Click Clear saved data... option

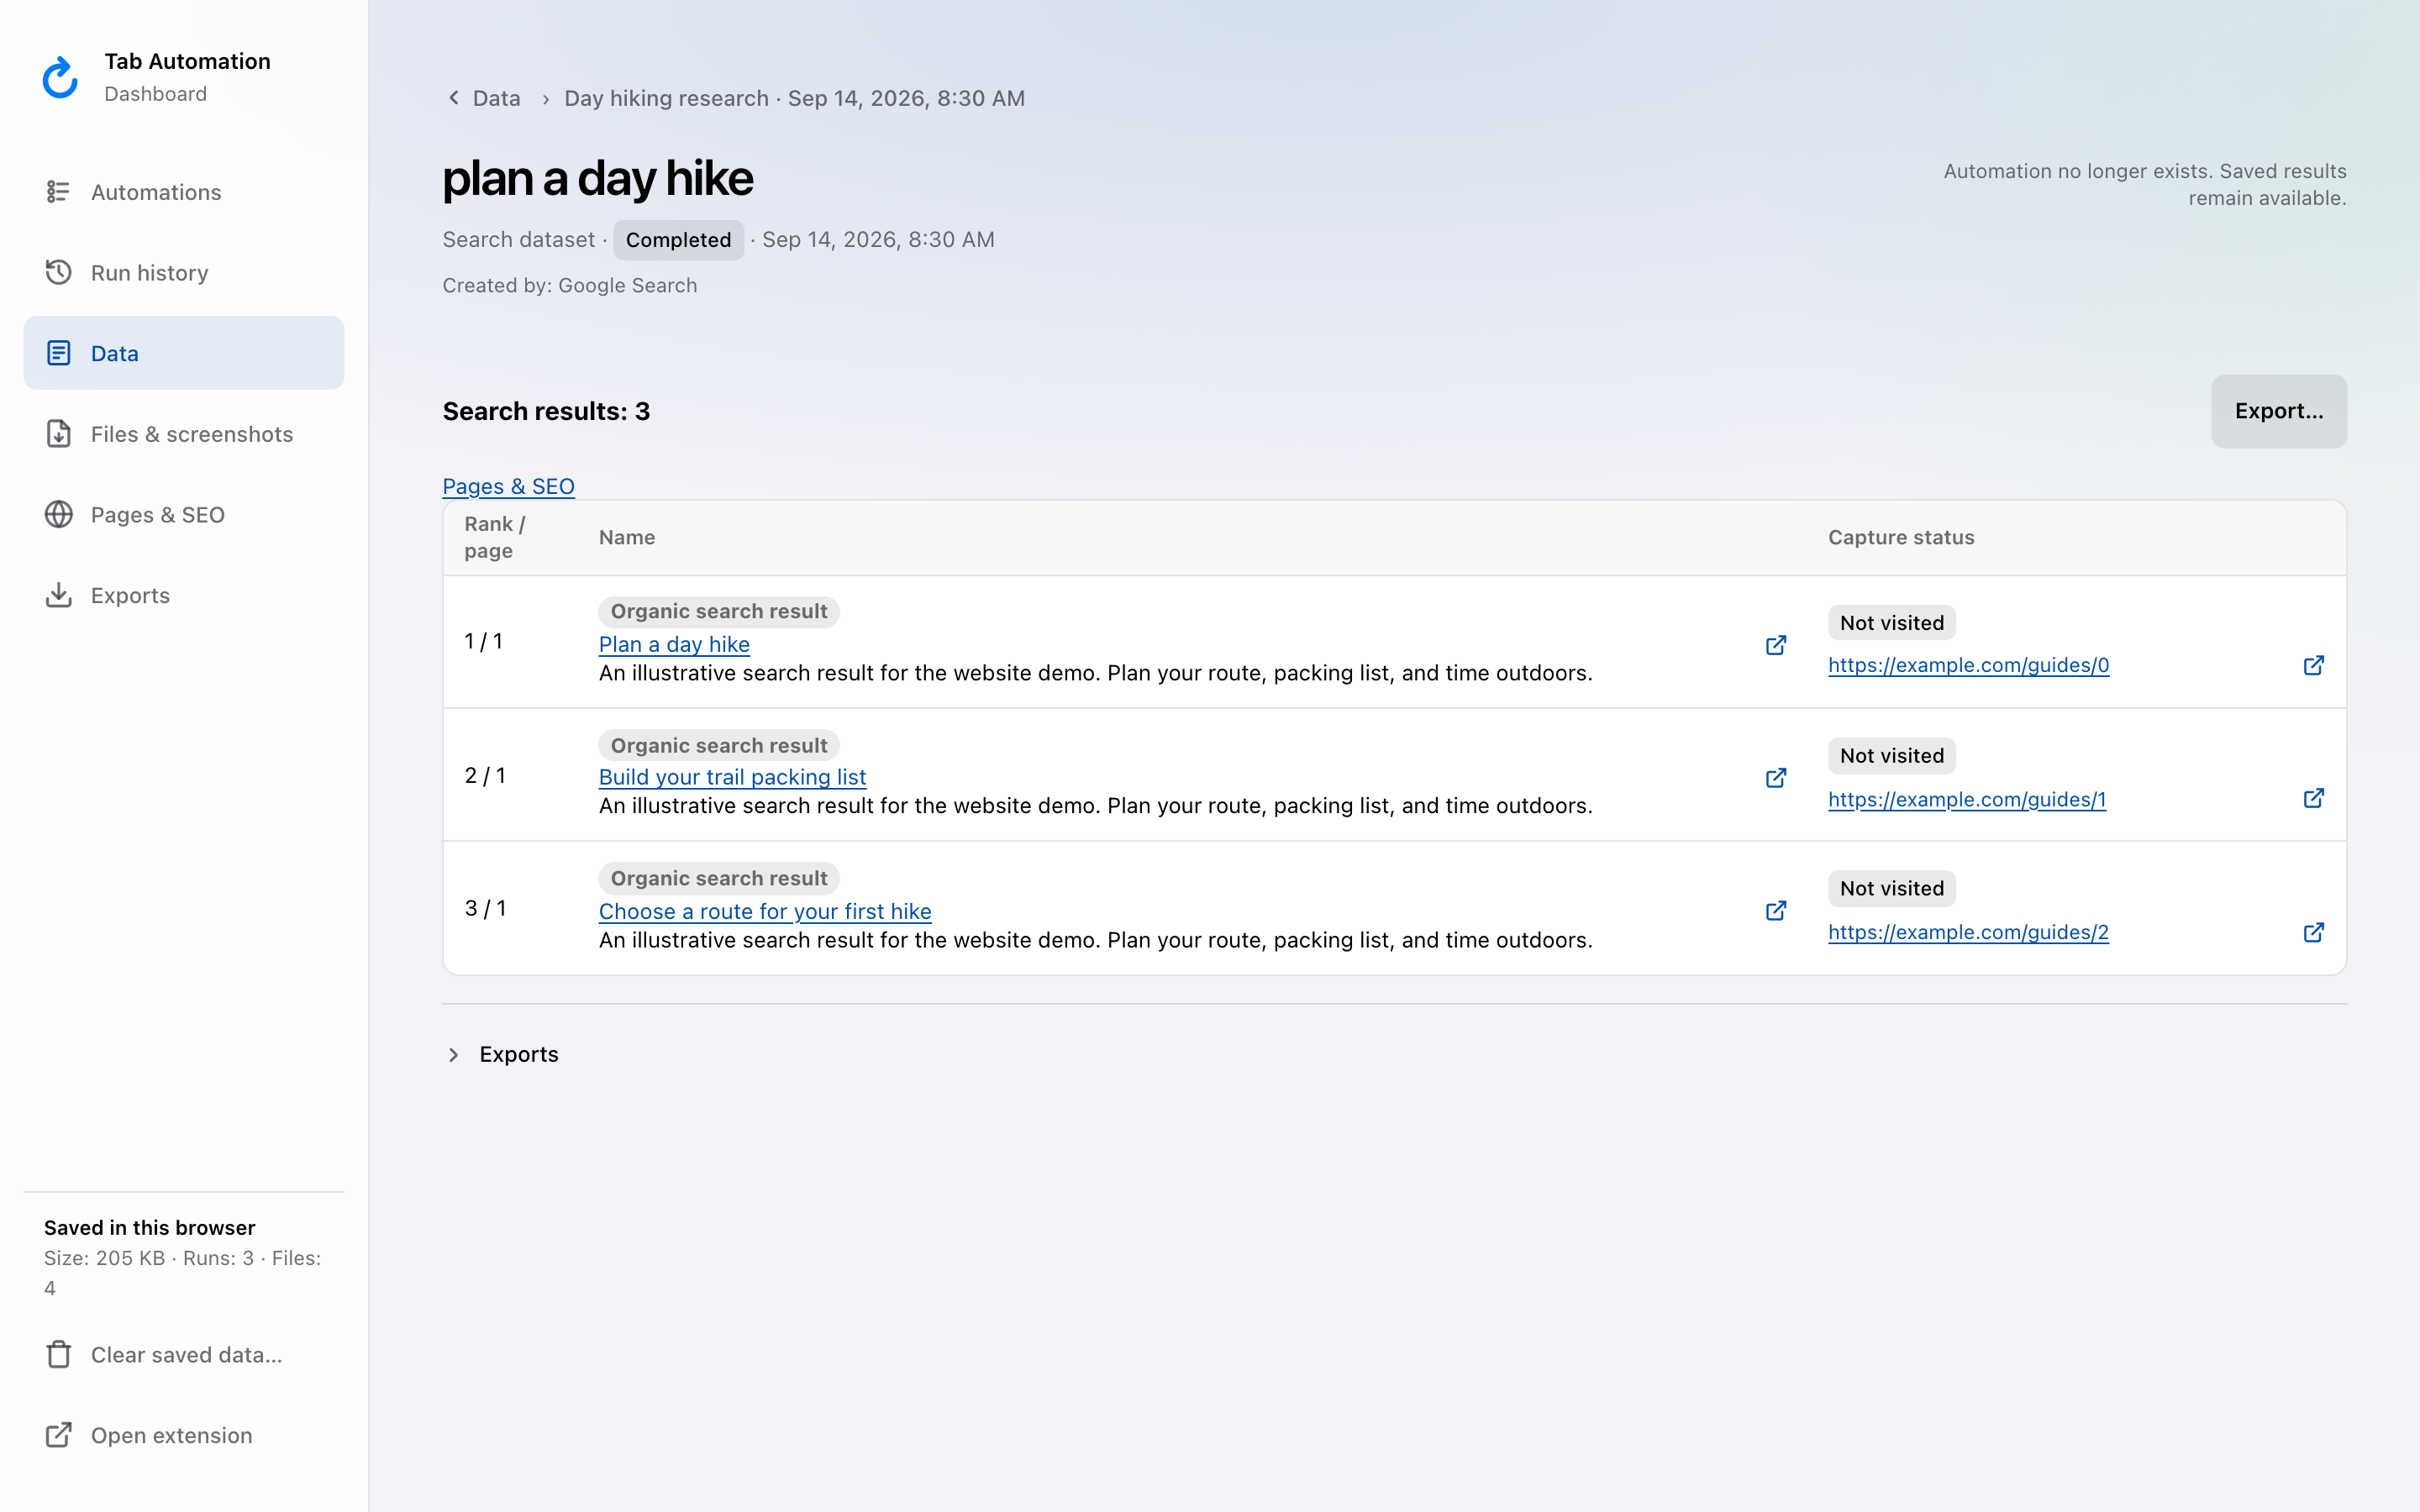(184, 1354)
